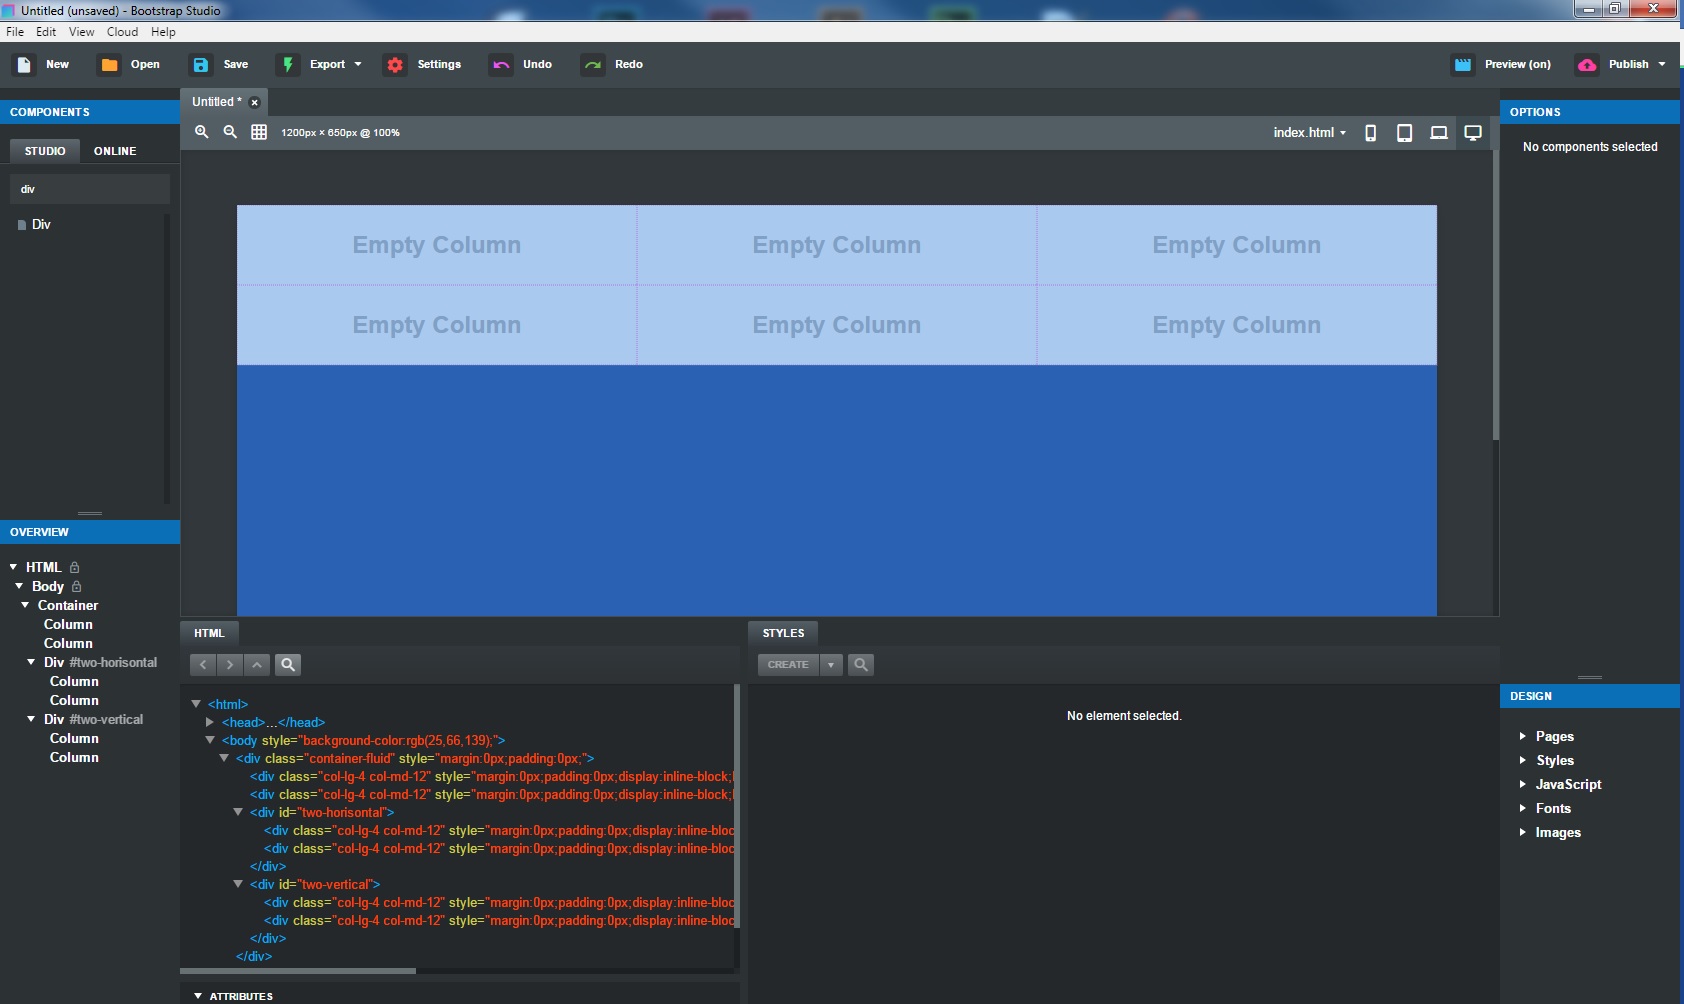1684x1004 pixels.
Task: Open a project with Open folder icon
Action: point(109,64)
